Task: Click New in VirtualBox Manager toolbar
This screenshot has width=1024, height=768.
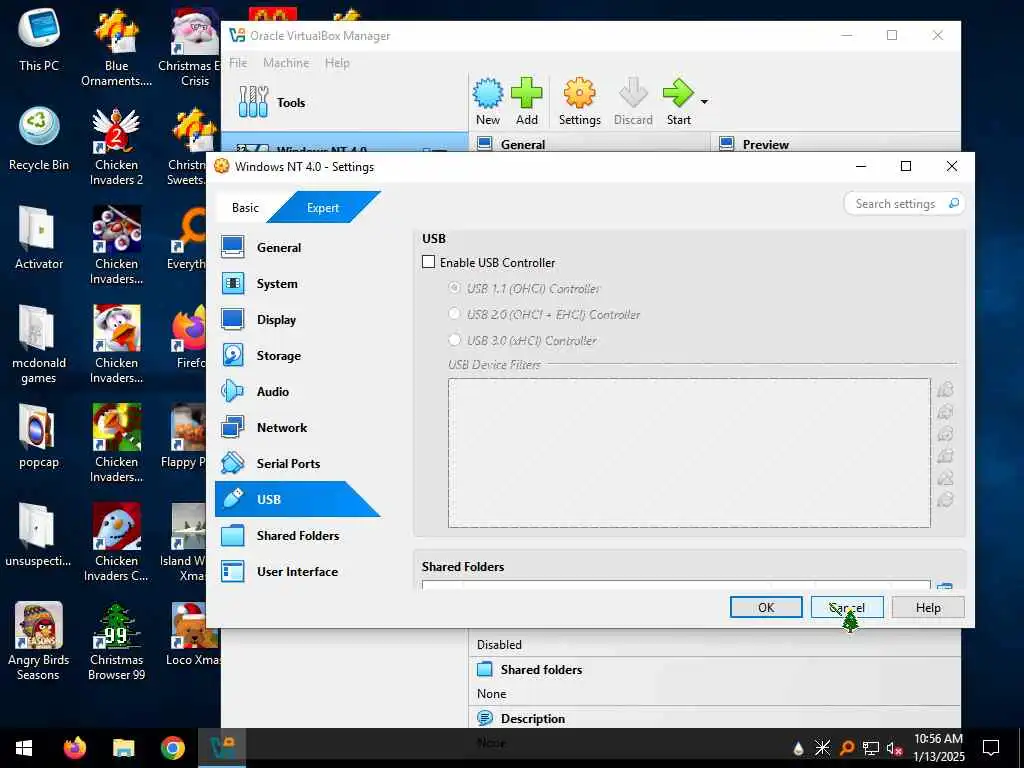Action: point(488,102)
